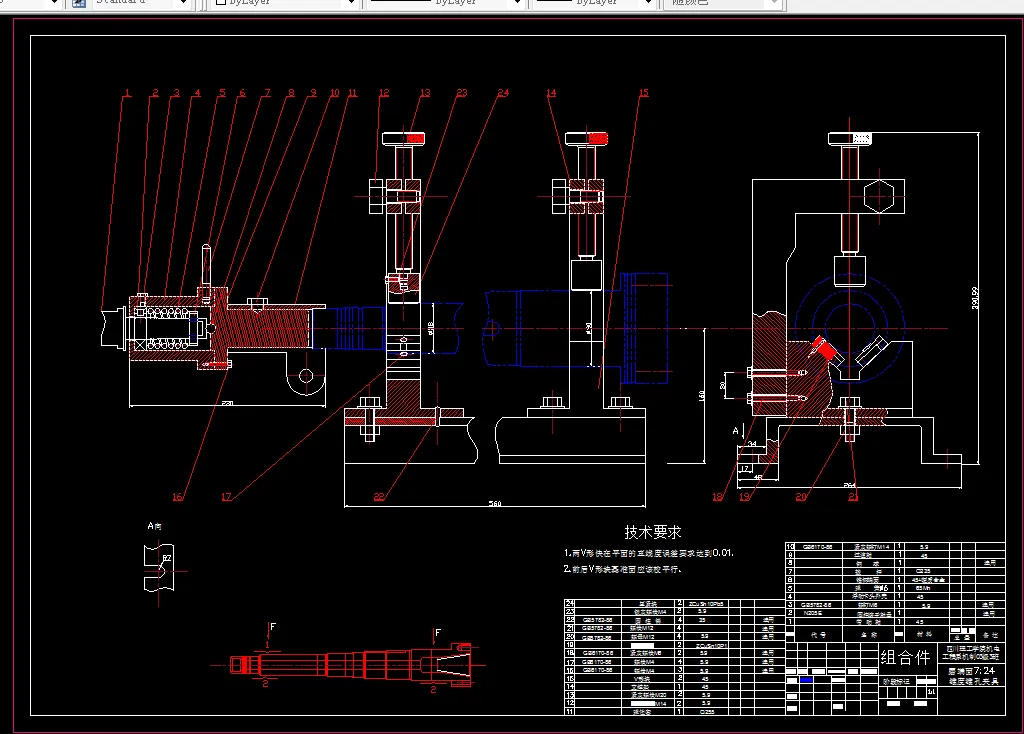Select part balloon number 16 below left view
This screenshot has width=1024, height=734.
tap(178, 497)
